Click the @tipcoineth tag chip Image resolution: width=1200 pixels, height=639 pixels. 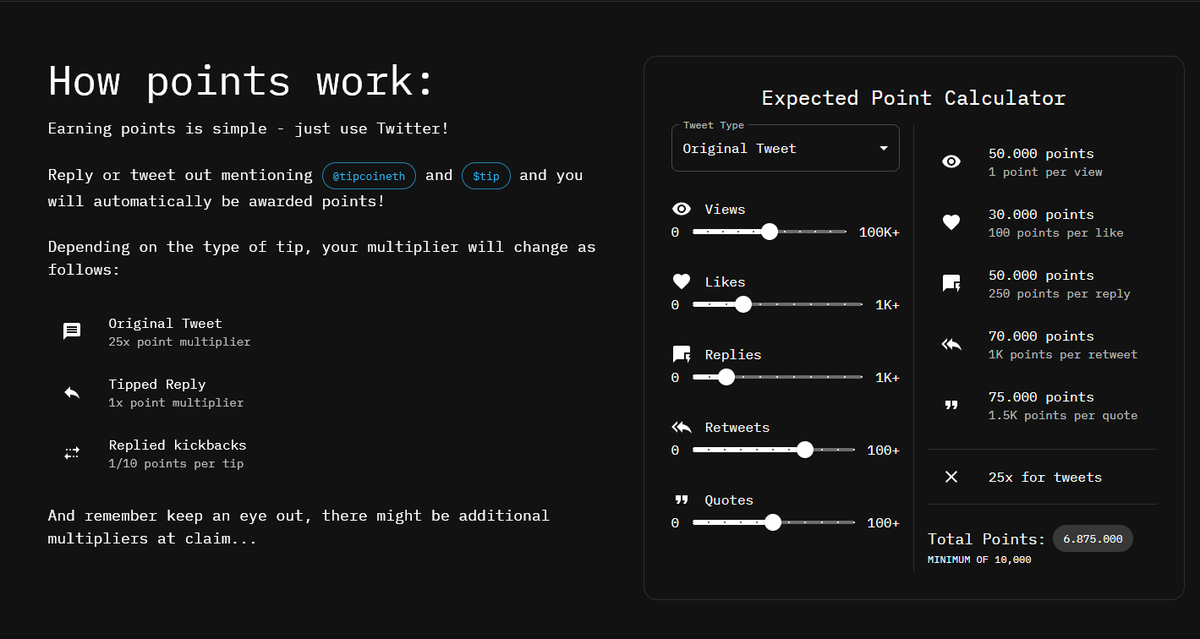point(369,176)
